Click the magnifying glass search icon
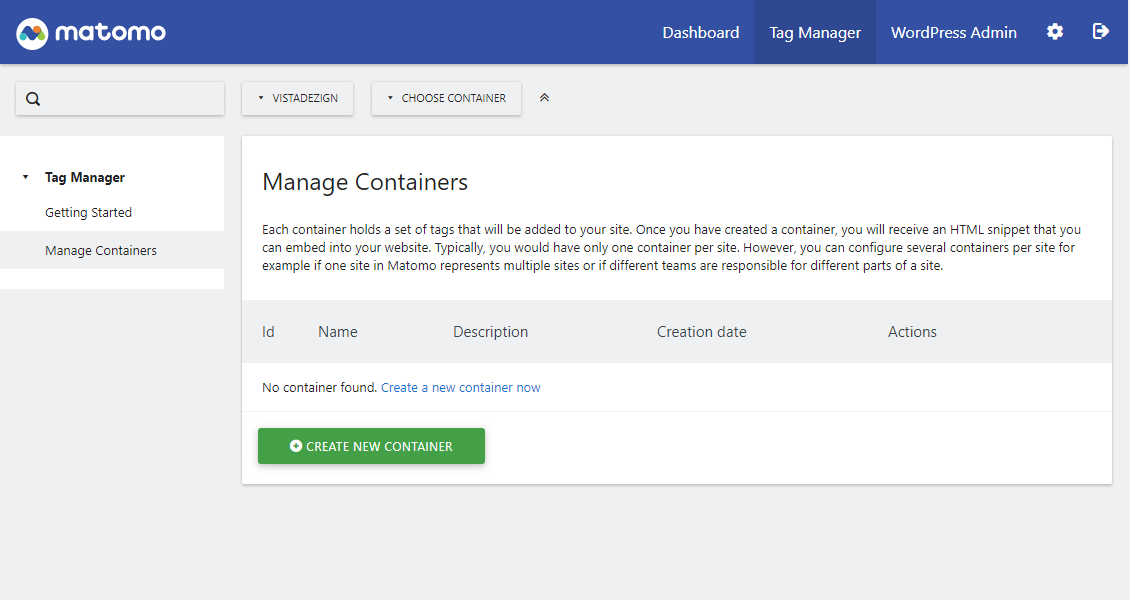1130x600 pixels. click(x=33, y=99)
